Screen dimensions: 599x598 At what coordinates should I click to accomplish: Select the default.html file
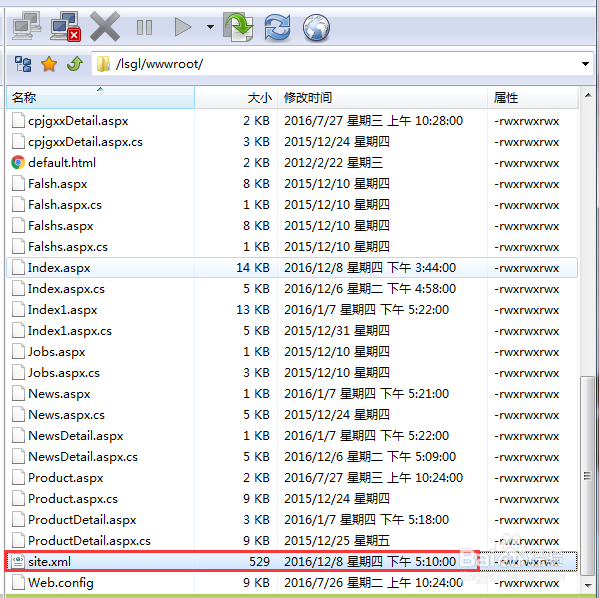point(292,163)
